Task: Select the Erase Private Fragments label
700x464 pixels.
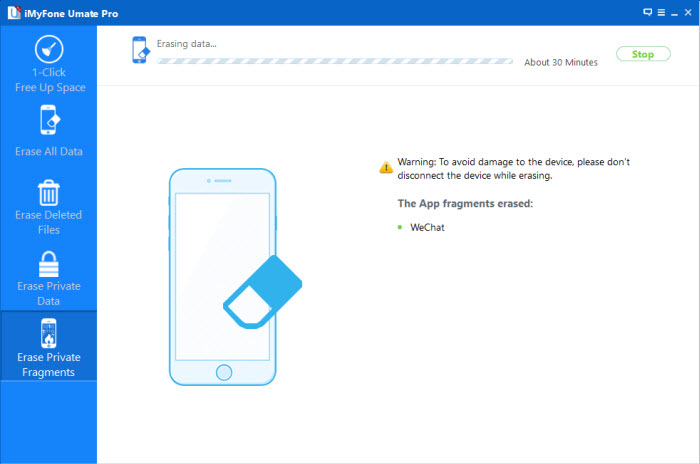Action: coord(49,364)
